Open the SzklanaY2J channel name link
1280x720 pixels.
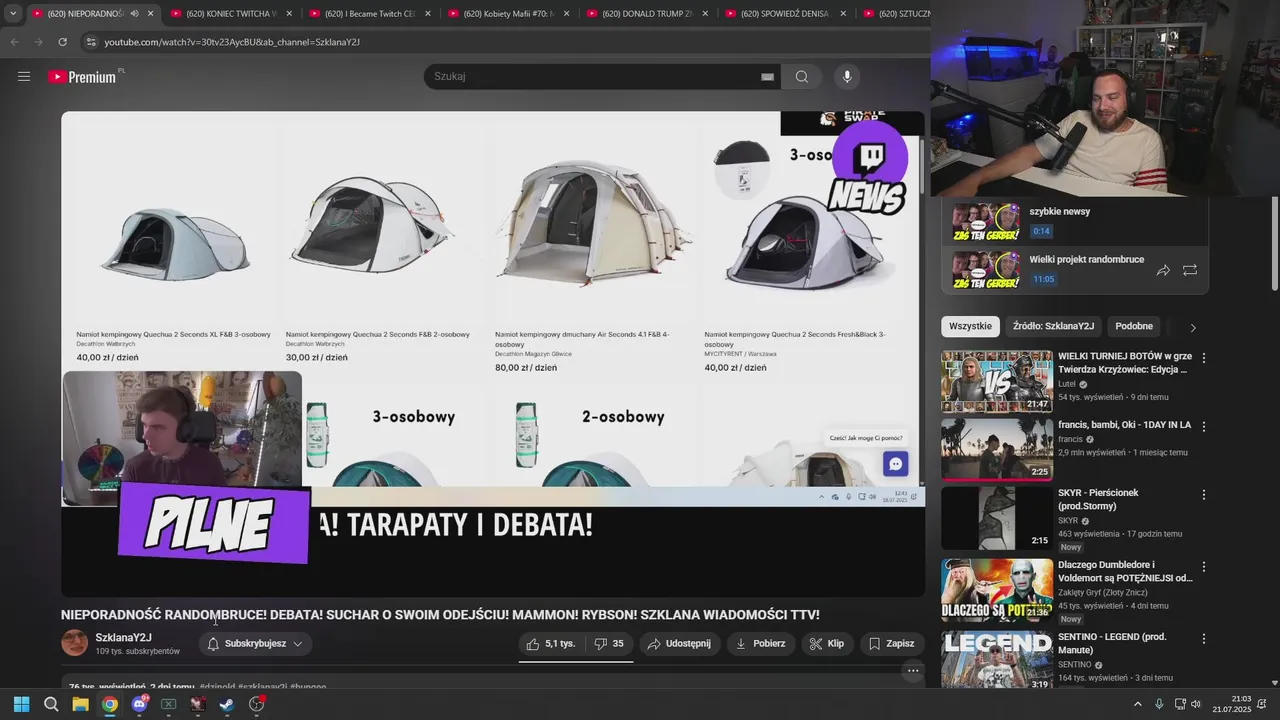[x=124, y=638]
